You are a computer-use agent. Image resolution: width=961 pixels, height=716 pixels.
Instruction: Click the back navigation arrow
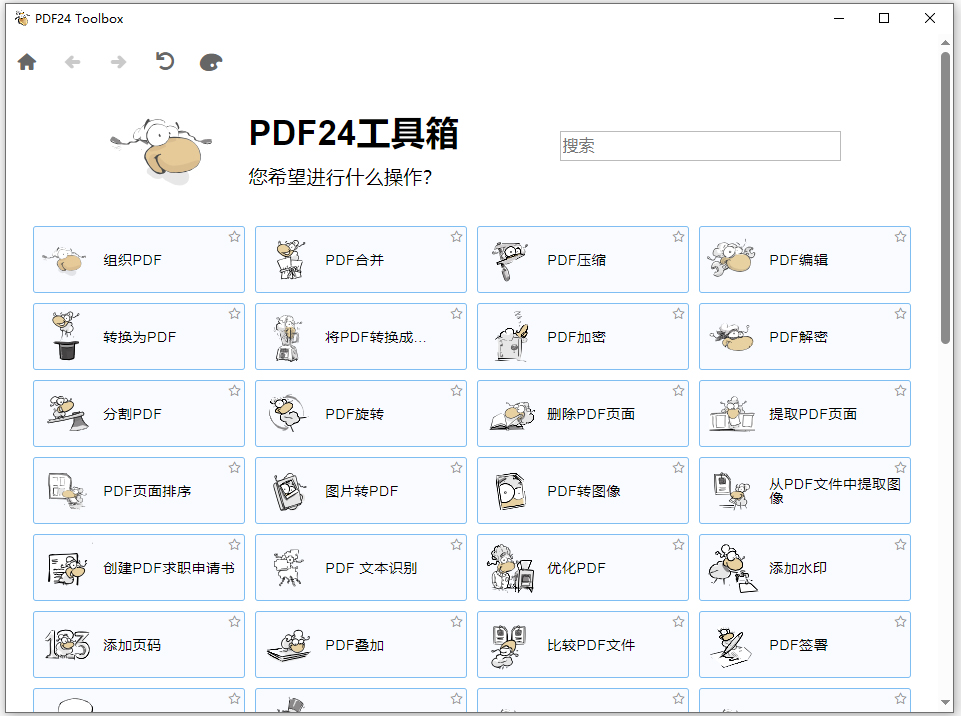[71, 61]
